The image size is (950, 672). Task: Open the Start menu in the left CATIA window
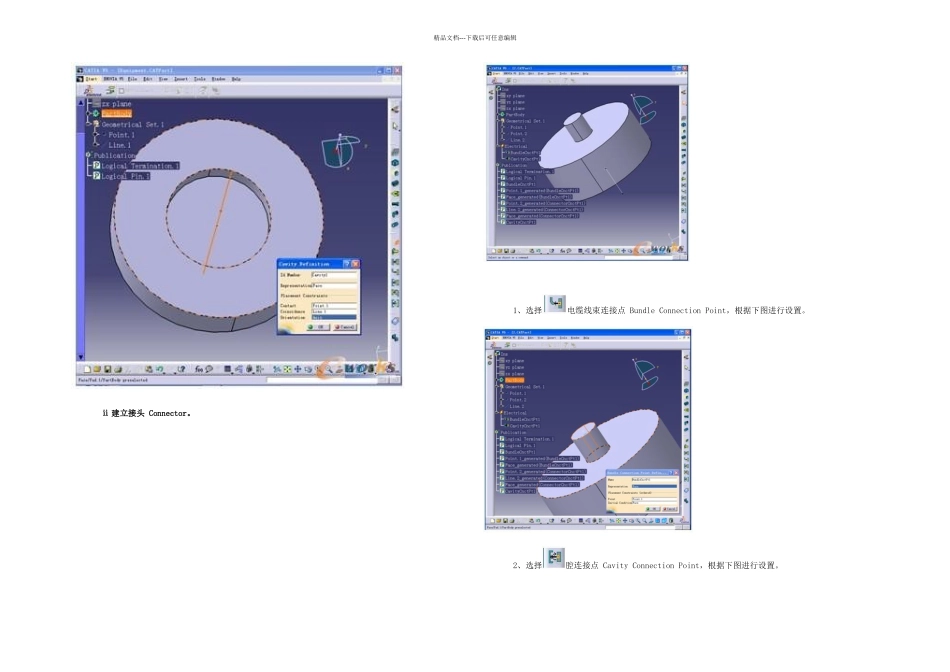[92, 79]
